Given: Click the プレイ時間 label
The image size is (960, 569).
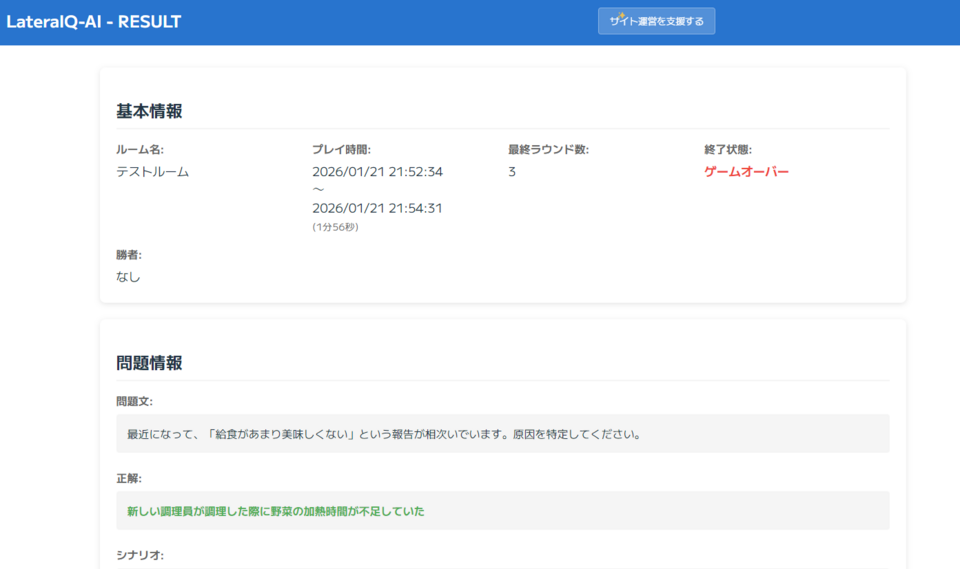Looking at the screenshot, I should coord(341,150).
